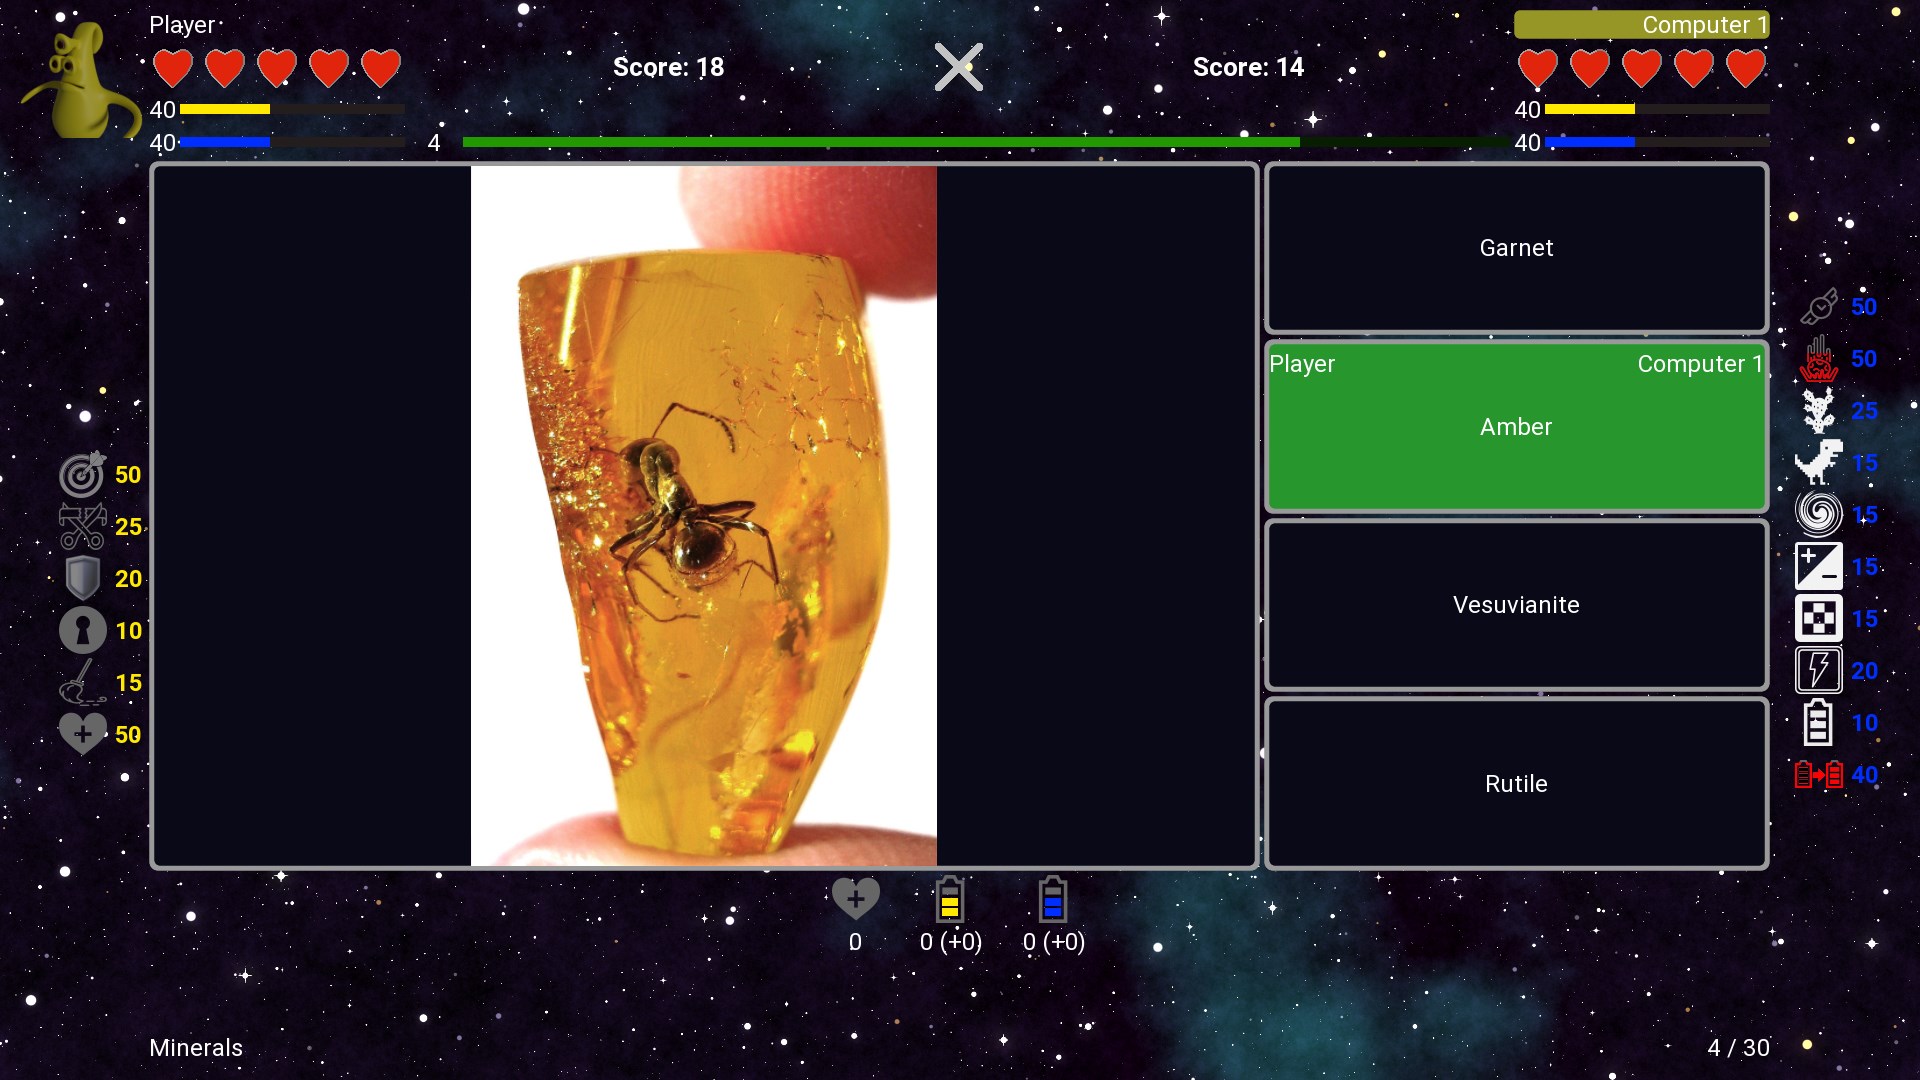The image size is (1920, 1080).
Task: Choose the Garnet answer
Action: pyautogui.click(x=1516, y=248)
